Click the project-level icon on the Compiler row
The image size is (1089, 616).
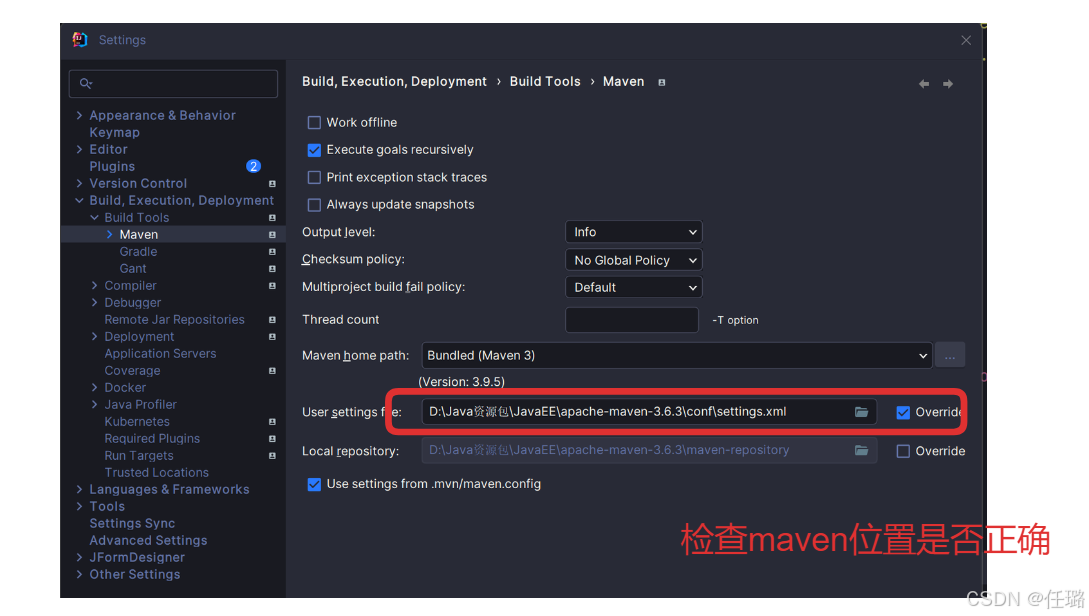tap(272, 286)
